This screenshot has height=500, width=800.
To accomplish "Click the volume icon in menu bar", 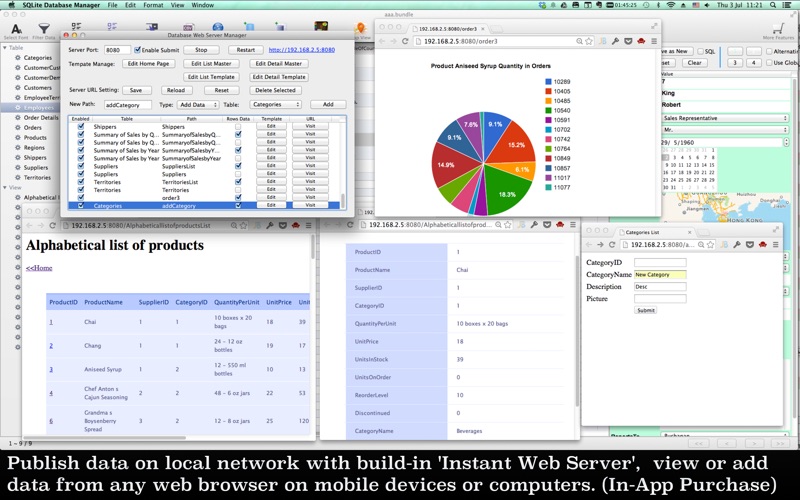I will click(707, 5).
